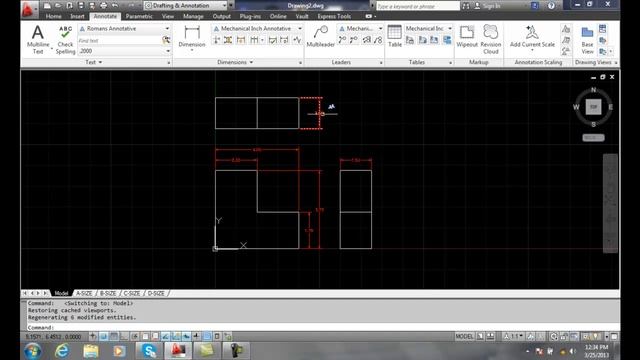Click the keyword or phrase search box

[x=417, y=6]
